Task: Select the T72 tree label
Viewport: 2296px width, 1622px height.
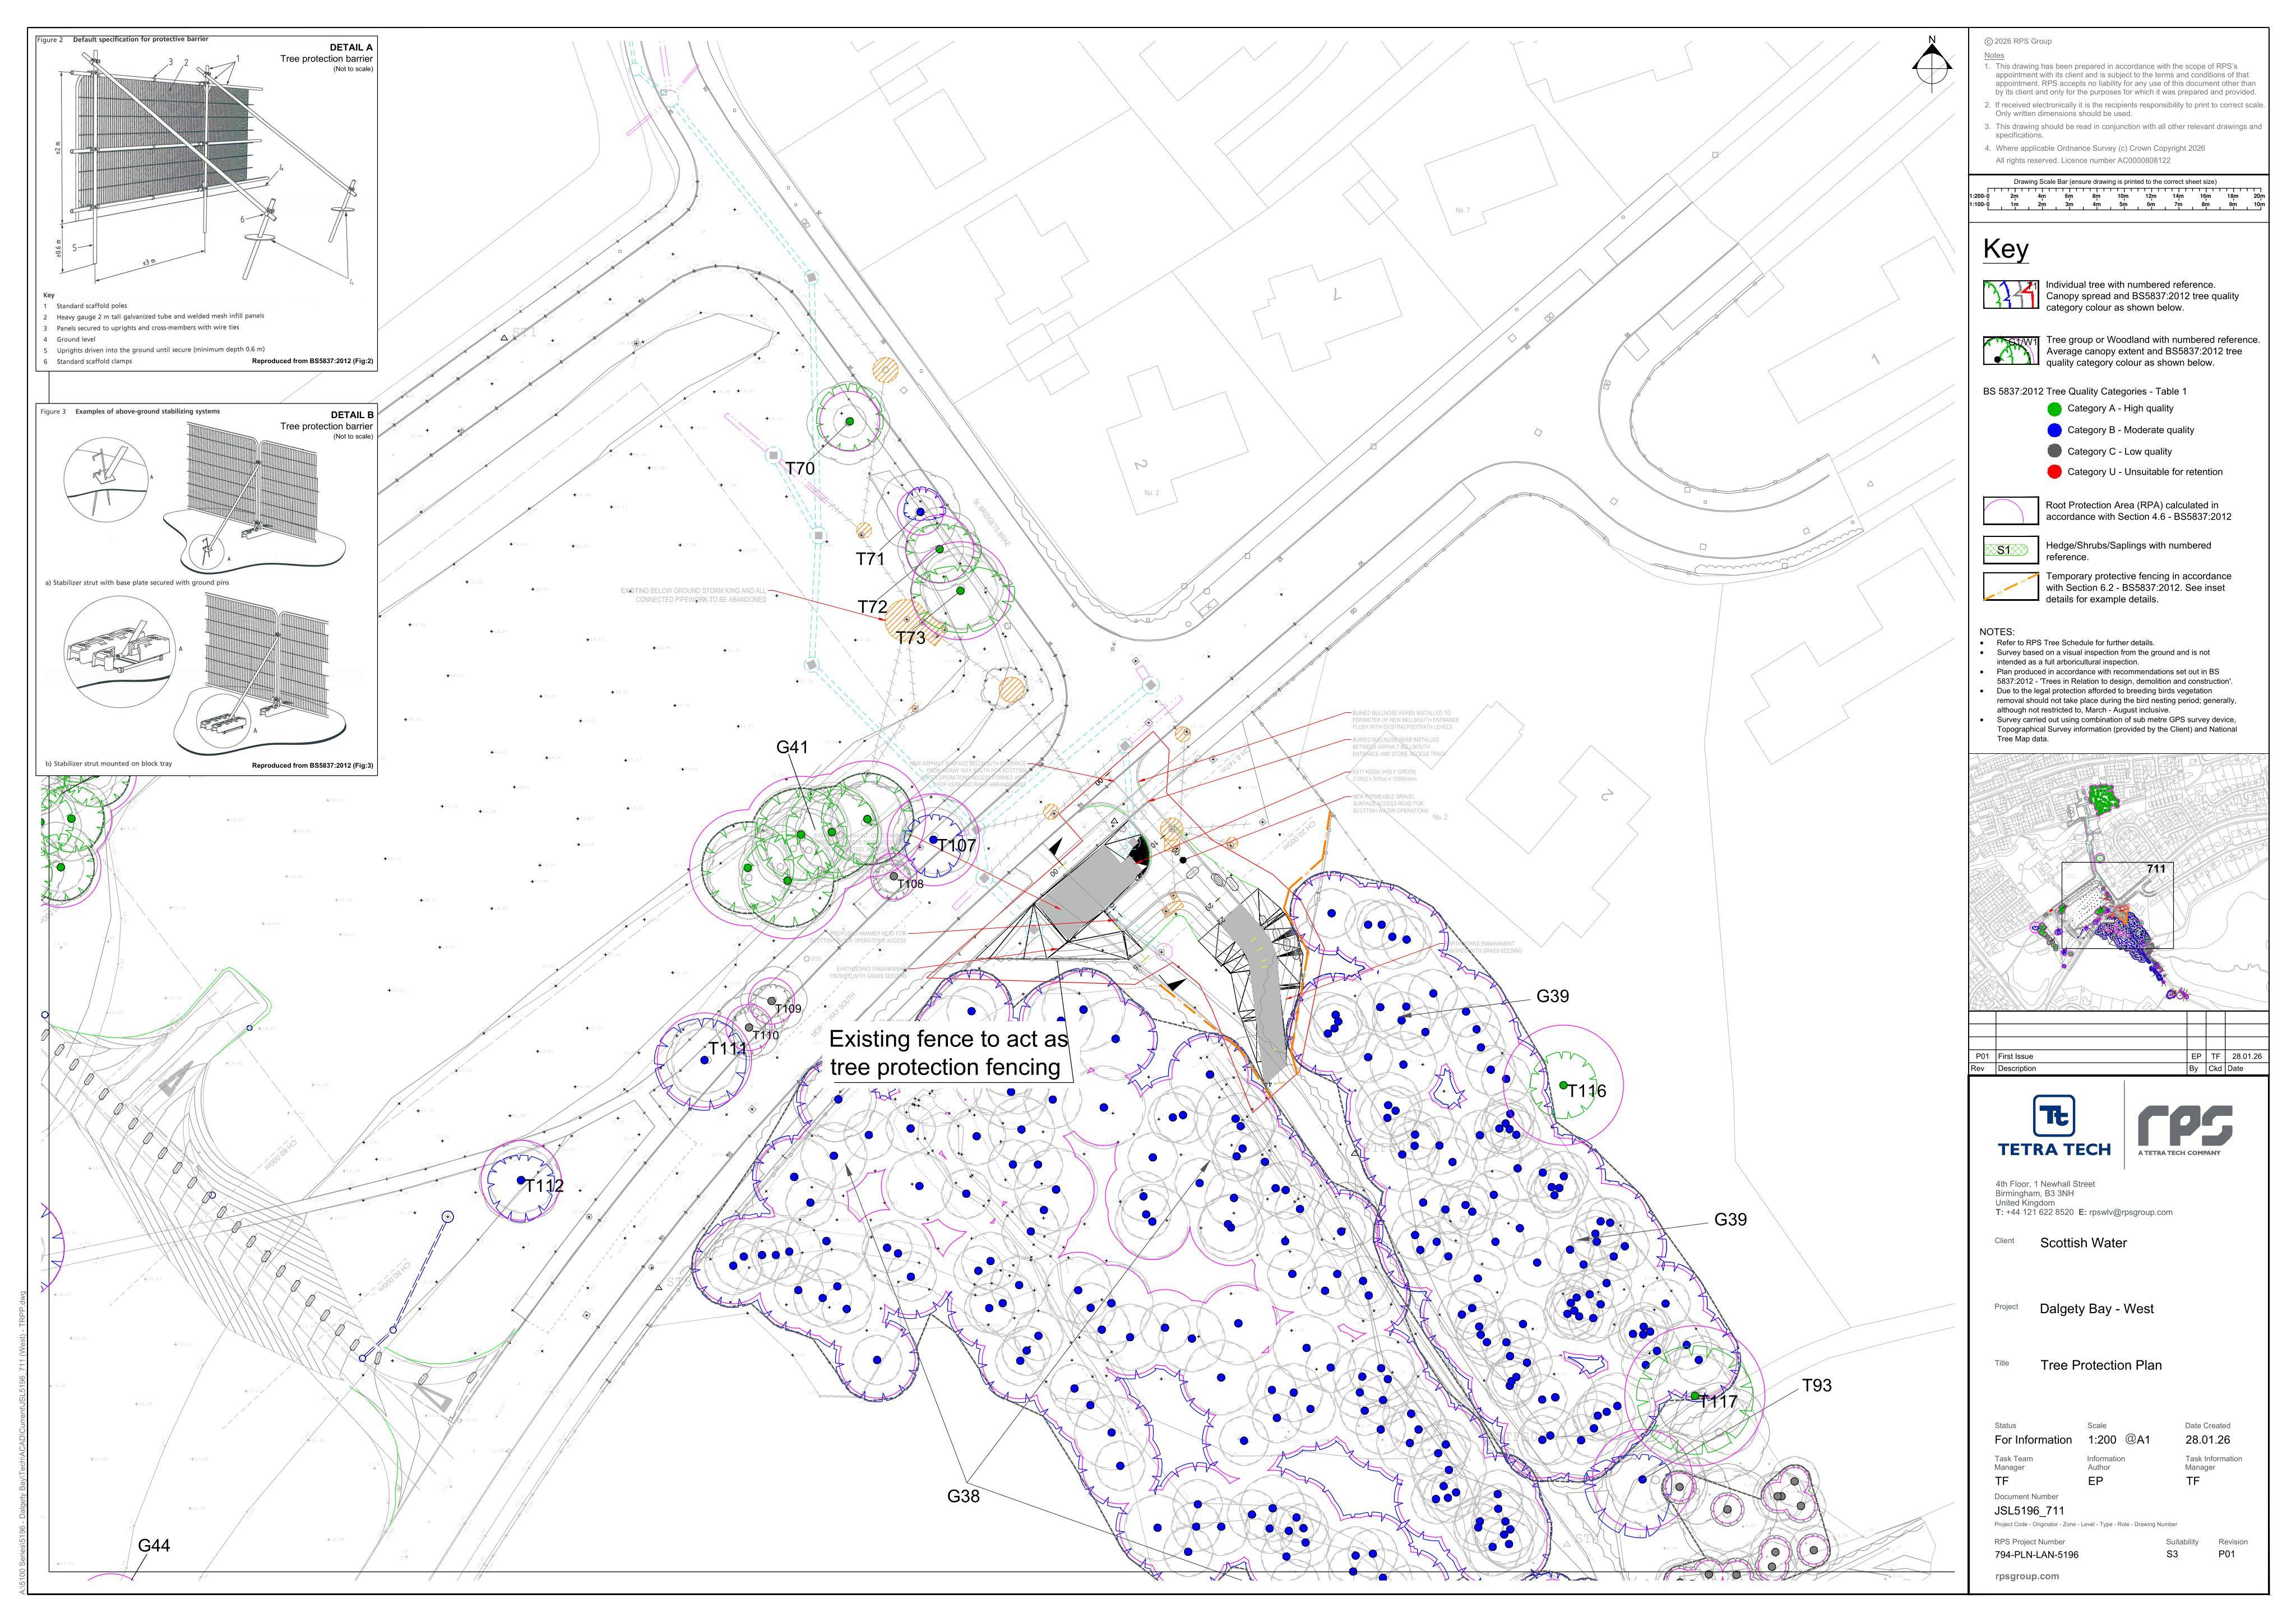Action: (x=872, y=607)
